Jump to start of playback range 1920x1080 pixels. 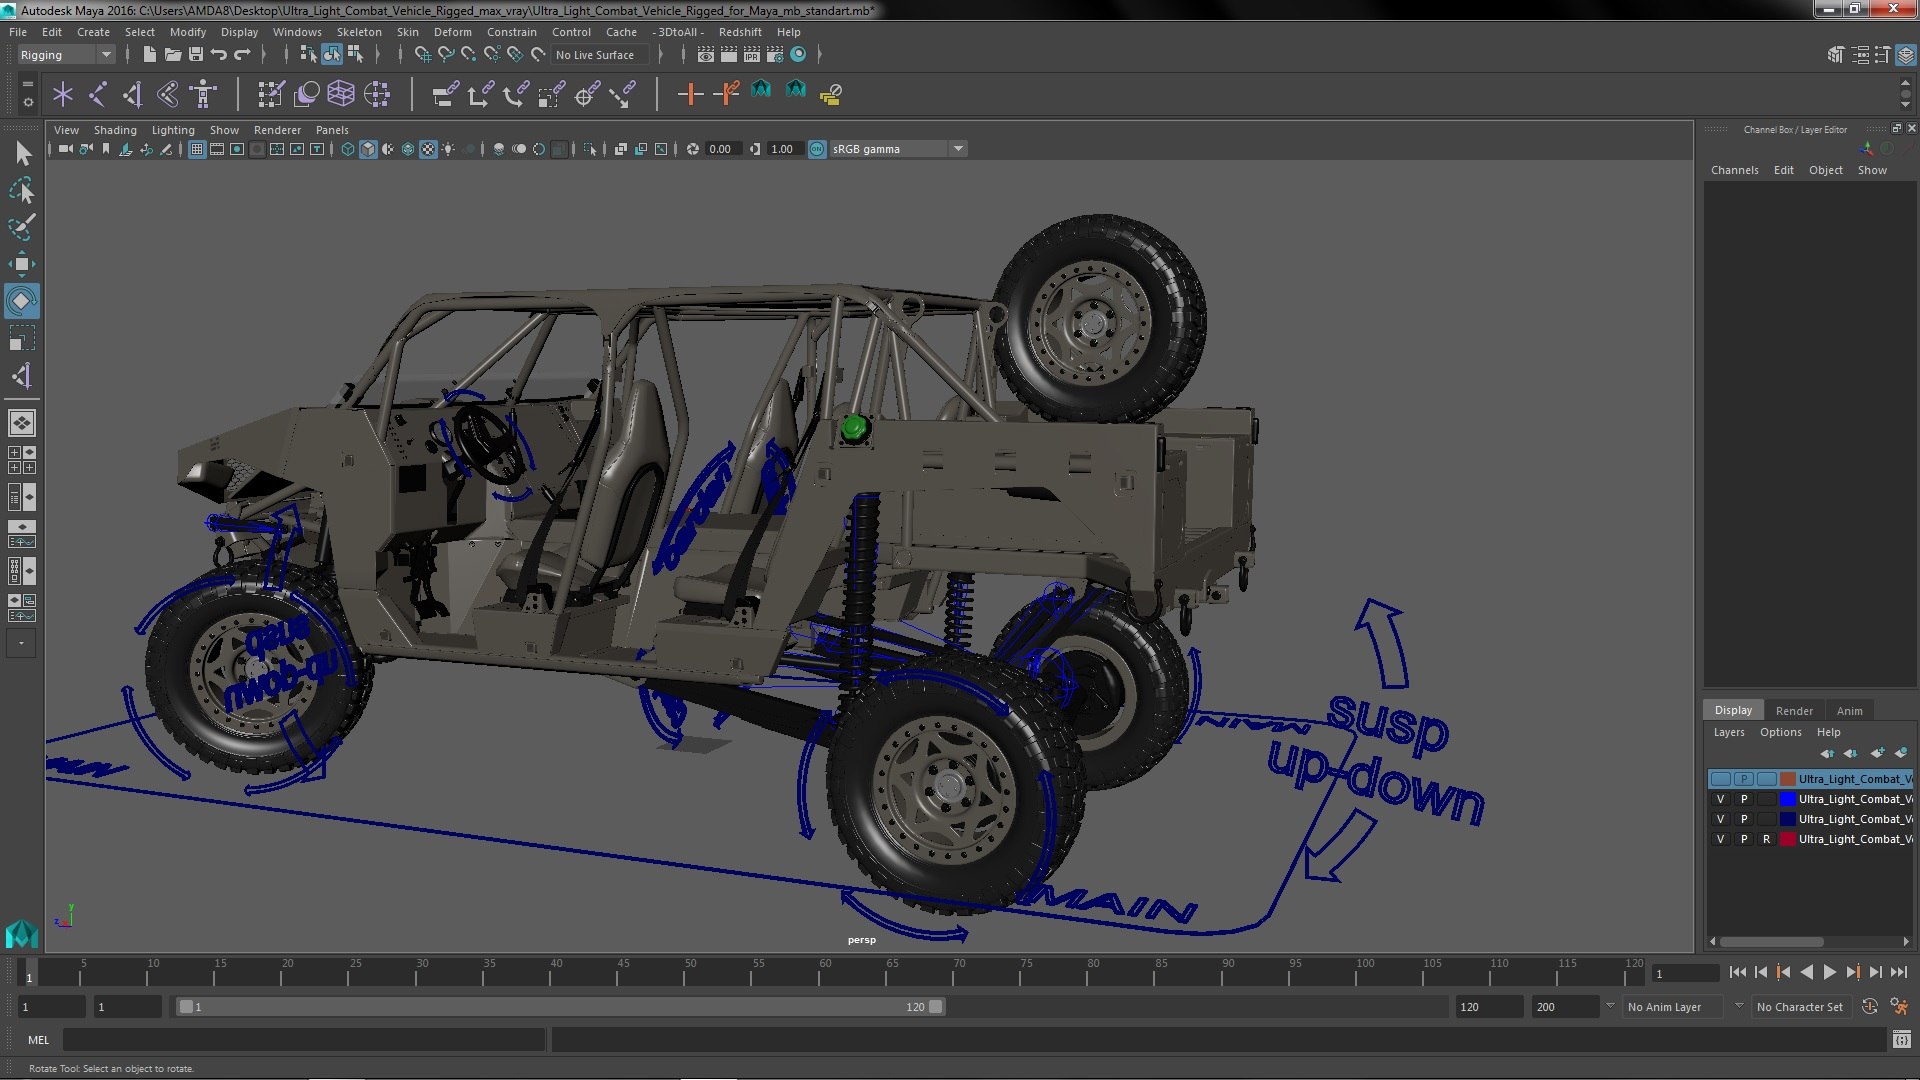tap(1737, 972)
